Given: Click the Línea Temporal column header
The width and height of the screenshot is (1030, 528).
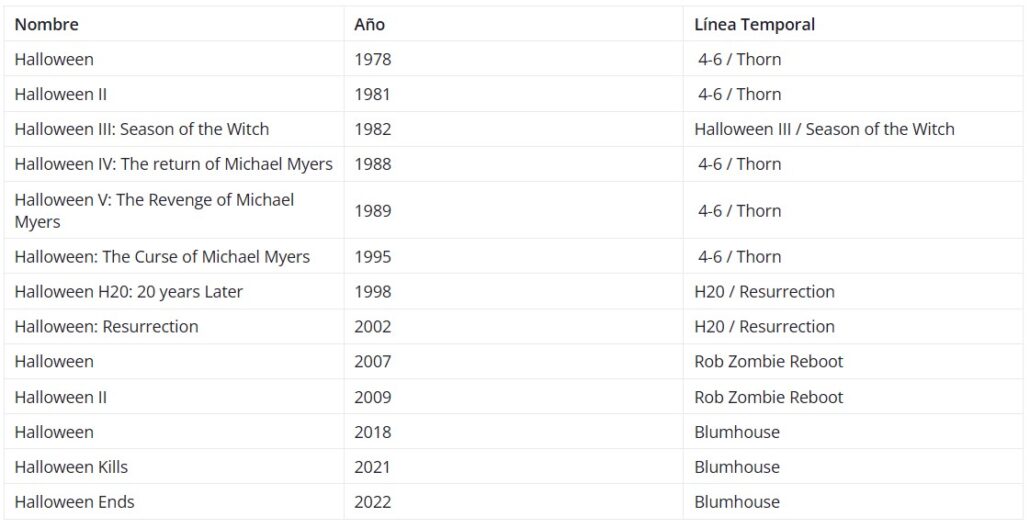Looking at the screenshot, I should (754, 24).
